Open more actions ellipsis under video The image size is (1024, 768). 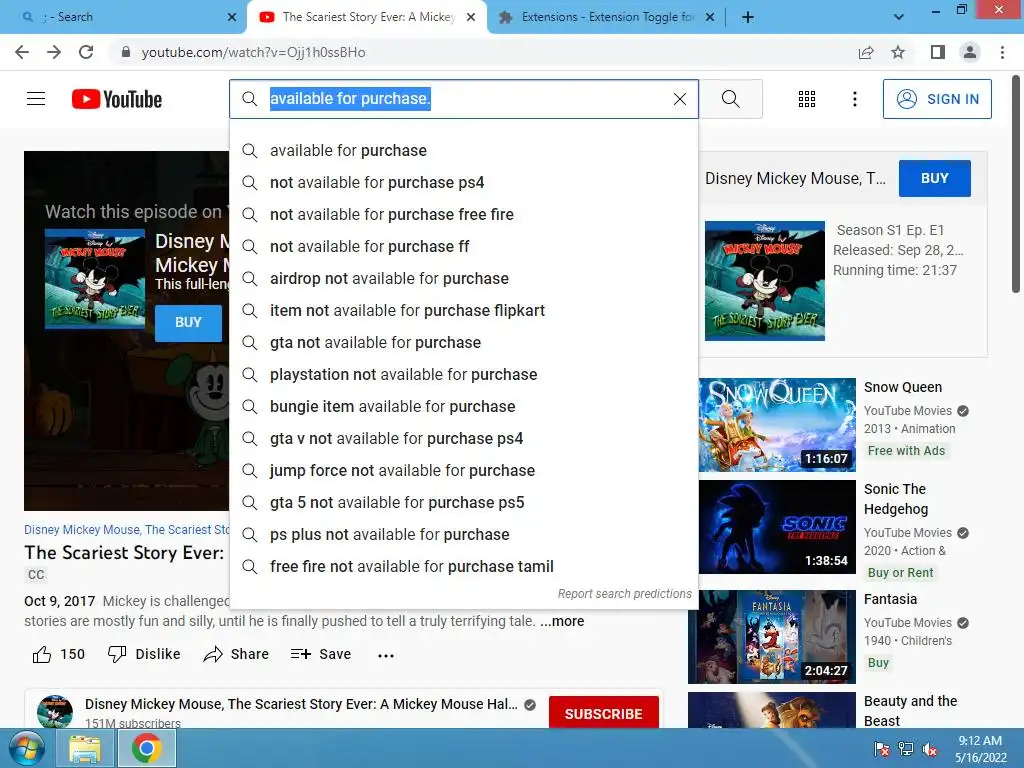[x=386, y=655]
